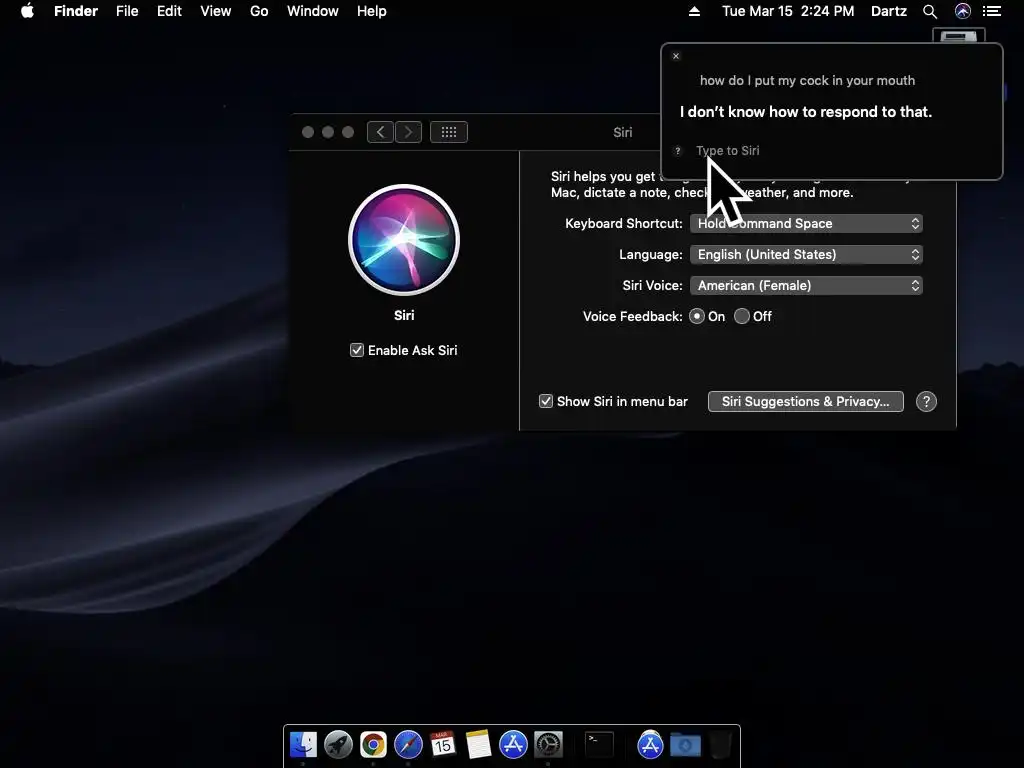Click App Store-style icon right of Terminal
Viewport: 1024px width, 768px height.
click(650, 744)
